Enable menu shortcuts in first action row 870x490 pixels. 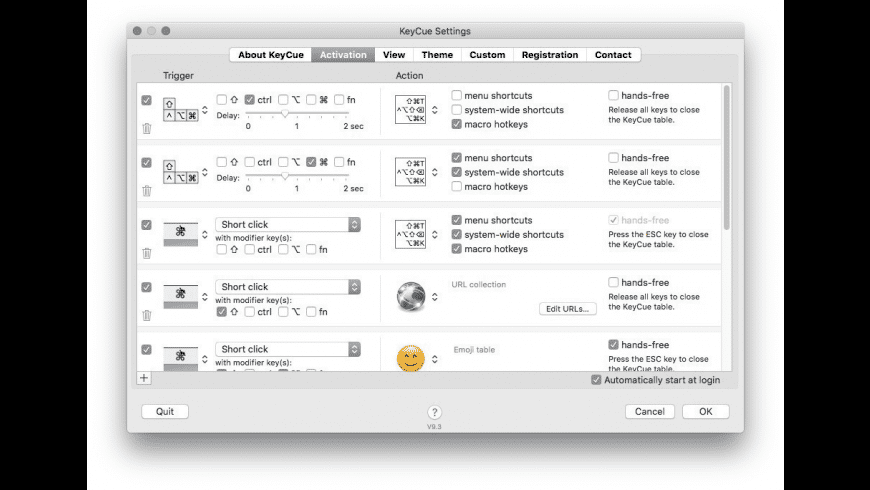457,95
